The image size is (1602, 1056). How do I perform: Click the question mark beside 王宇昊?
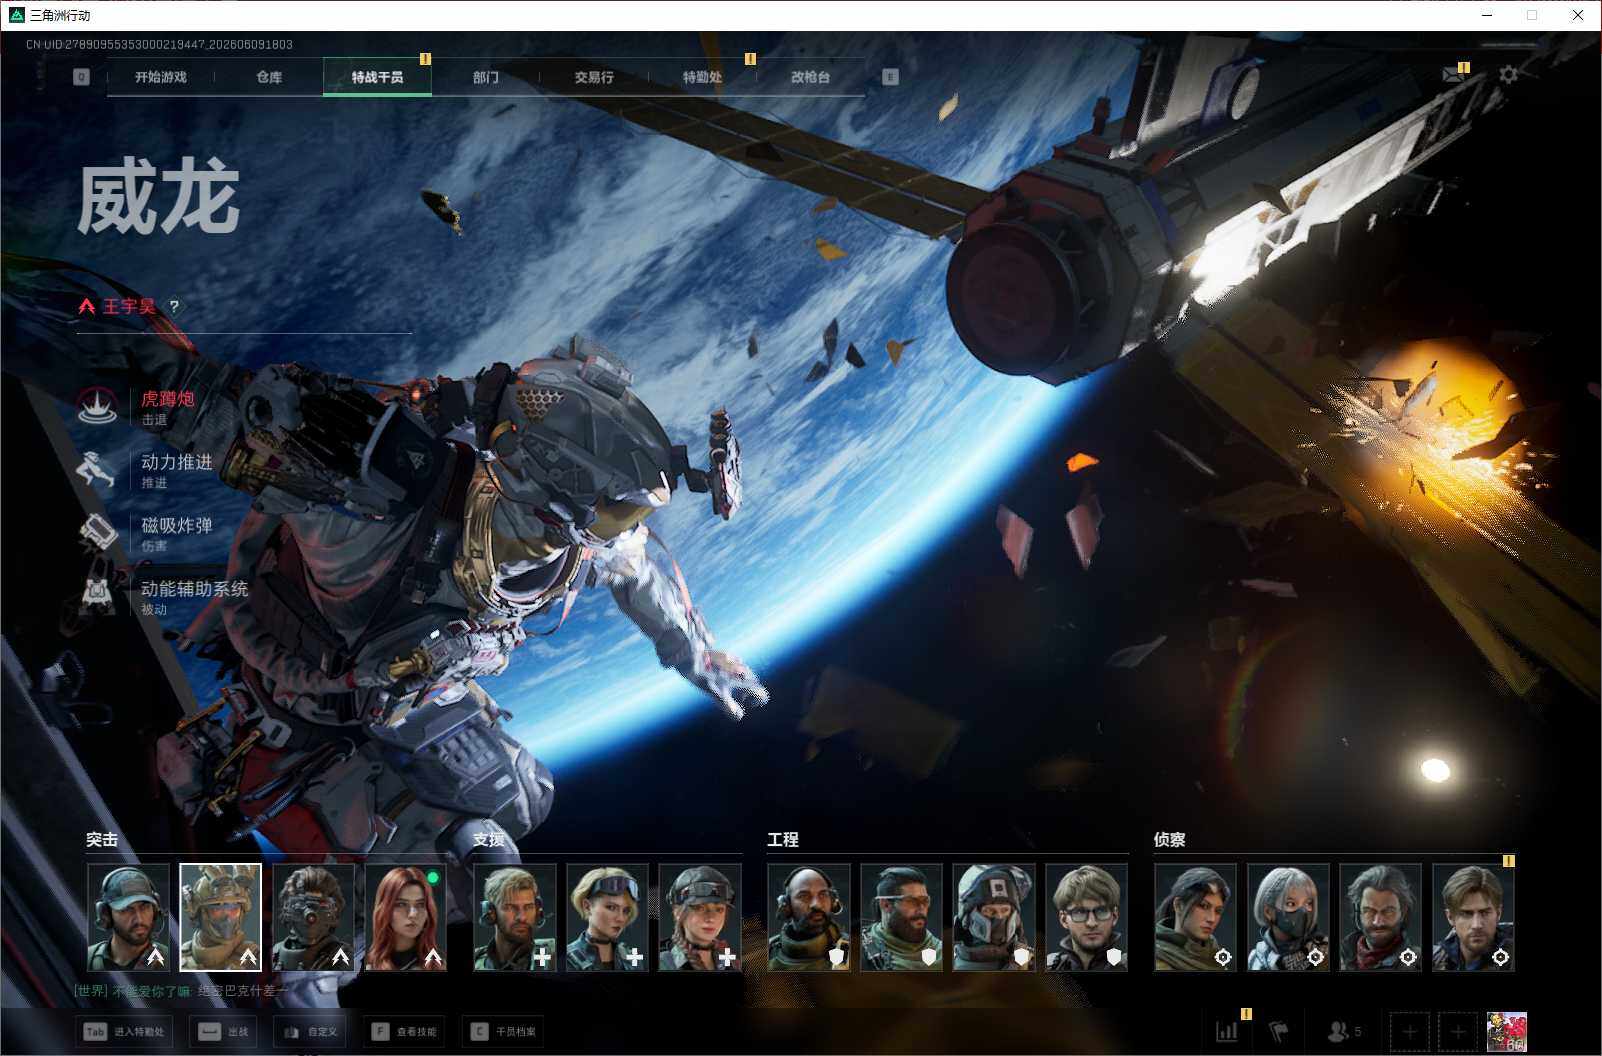[174, 307]
